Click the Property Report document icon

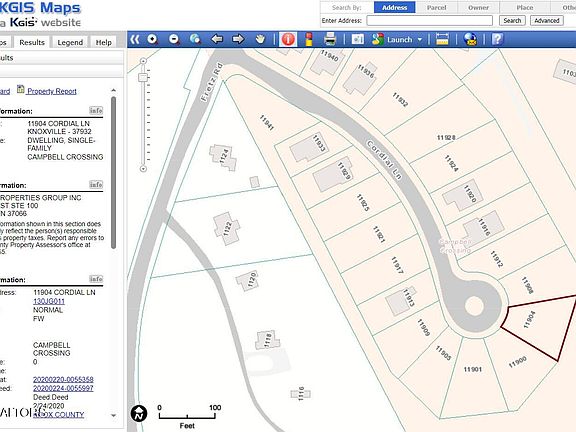point(21,90)
